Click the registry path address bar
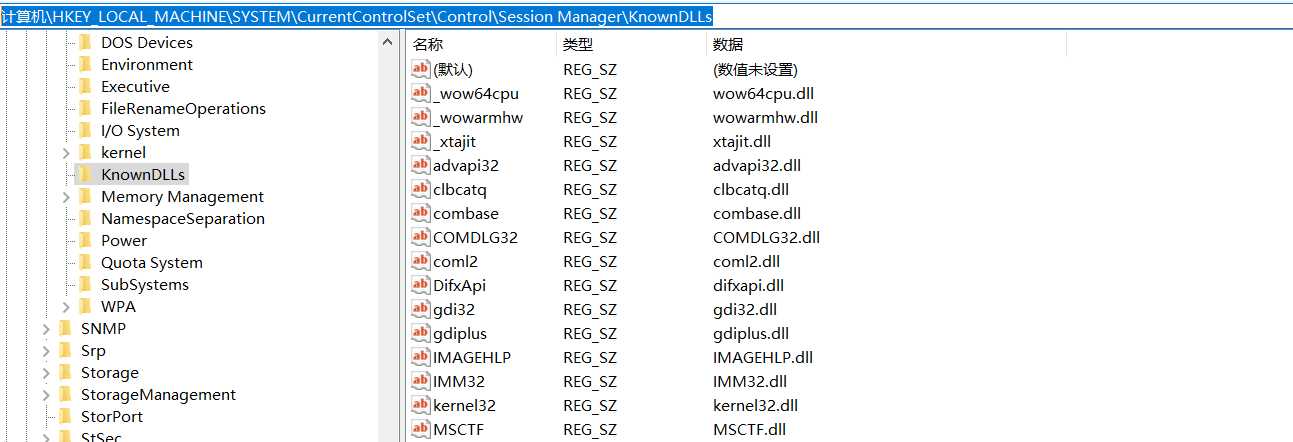The image size is (1293, 442). pos(646,16)
